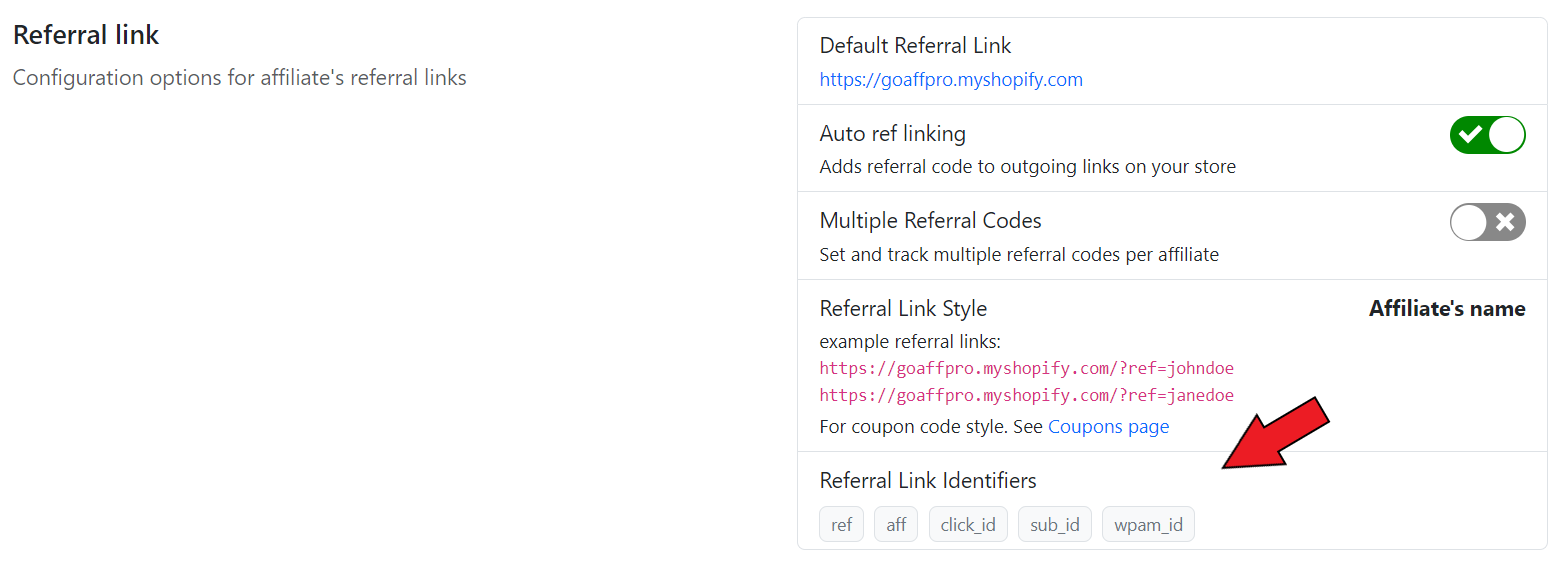Click the johndoe example referral link

[1026, 368]
